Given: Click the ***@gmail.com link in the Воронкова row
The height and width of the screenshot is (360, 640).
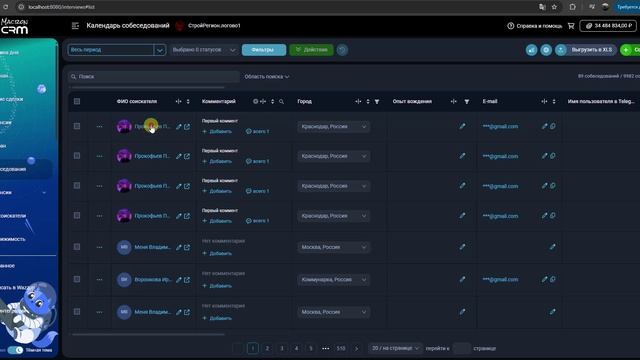Looking at the screenshot, I should 500,280.
